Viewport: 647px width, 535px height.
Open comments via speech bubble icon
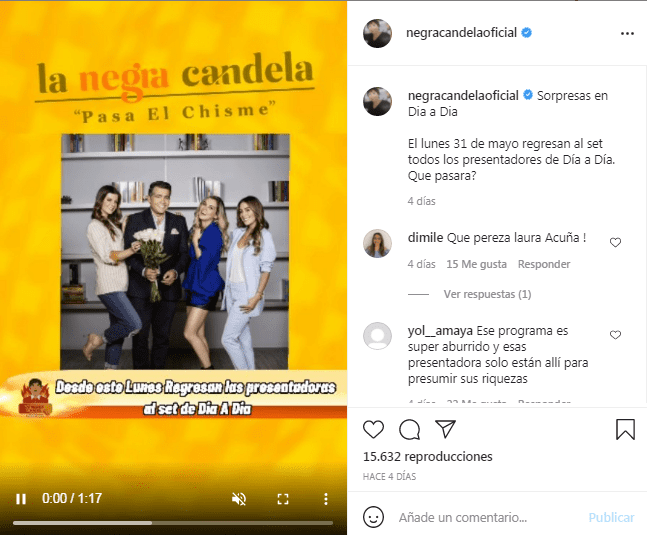pyautogui.click(x=409, y=429)
